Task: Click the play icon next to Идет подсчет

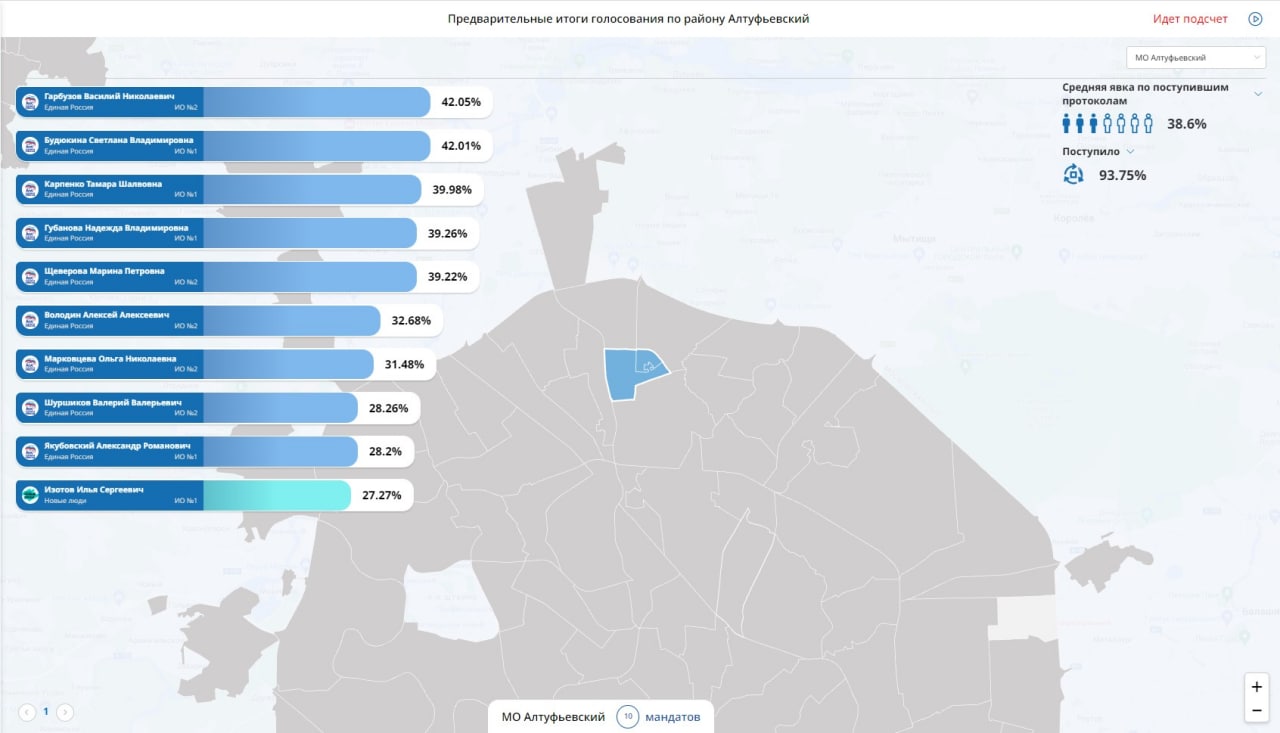Action: click(x=1255, y=19)
